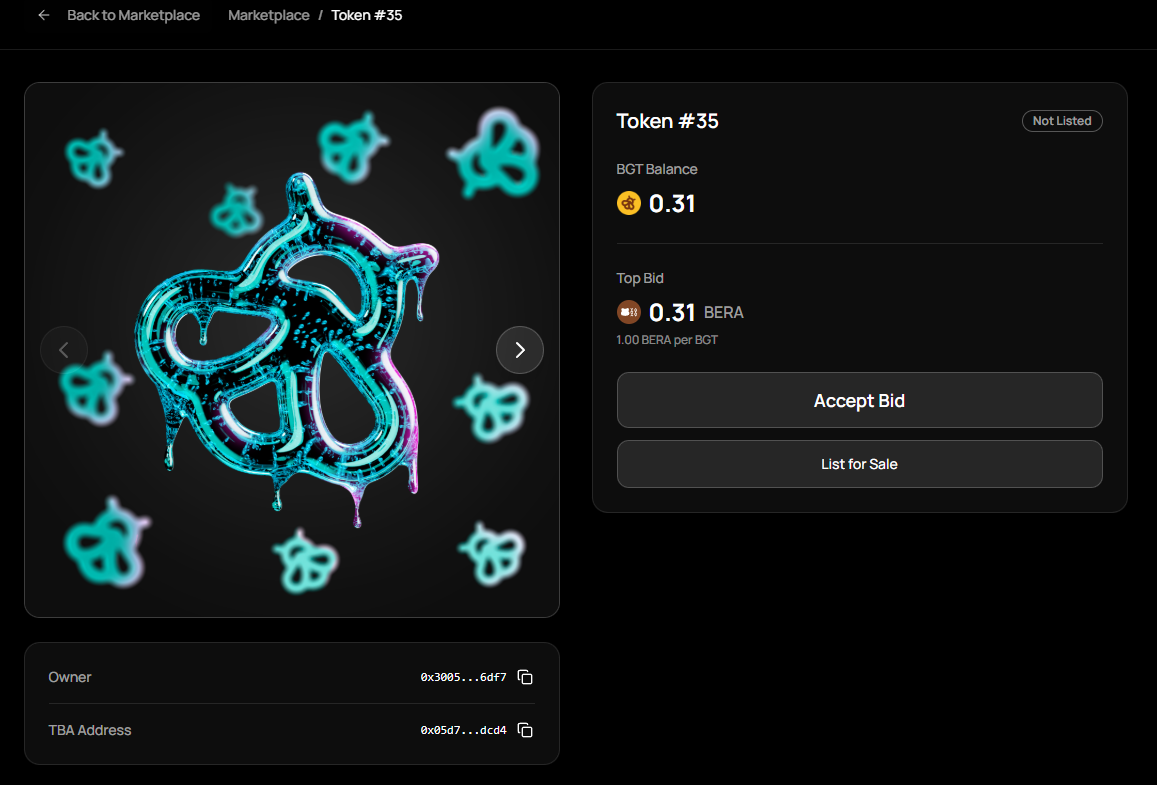This screenshot has width=1157, height=785.
Task: Click the Not Listed status badge
Action: [x=1061, y=121]
